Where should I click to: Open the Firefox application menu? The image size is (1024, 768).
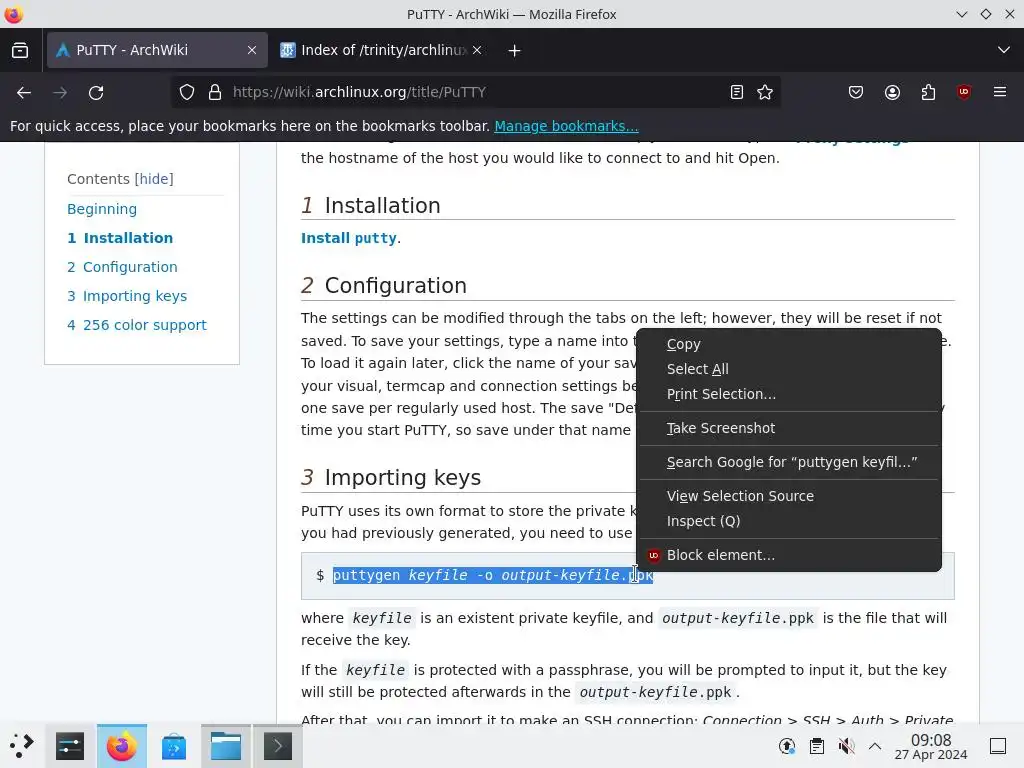pos(1000,93)
